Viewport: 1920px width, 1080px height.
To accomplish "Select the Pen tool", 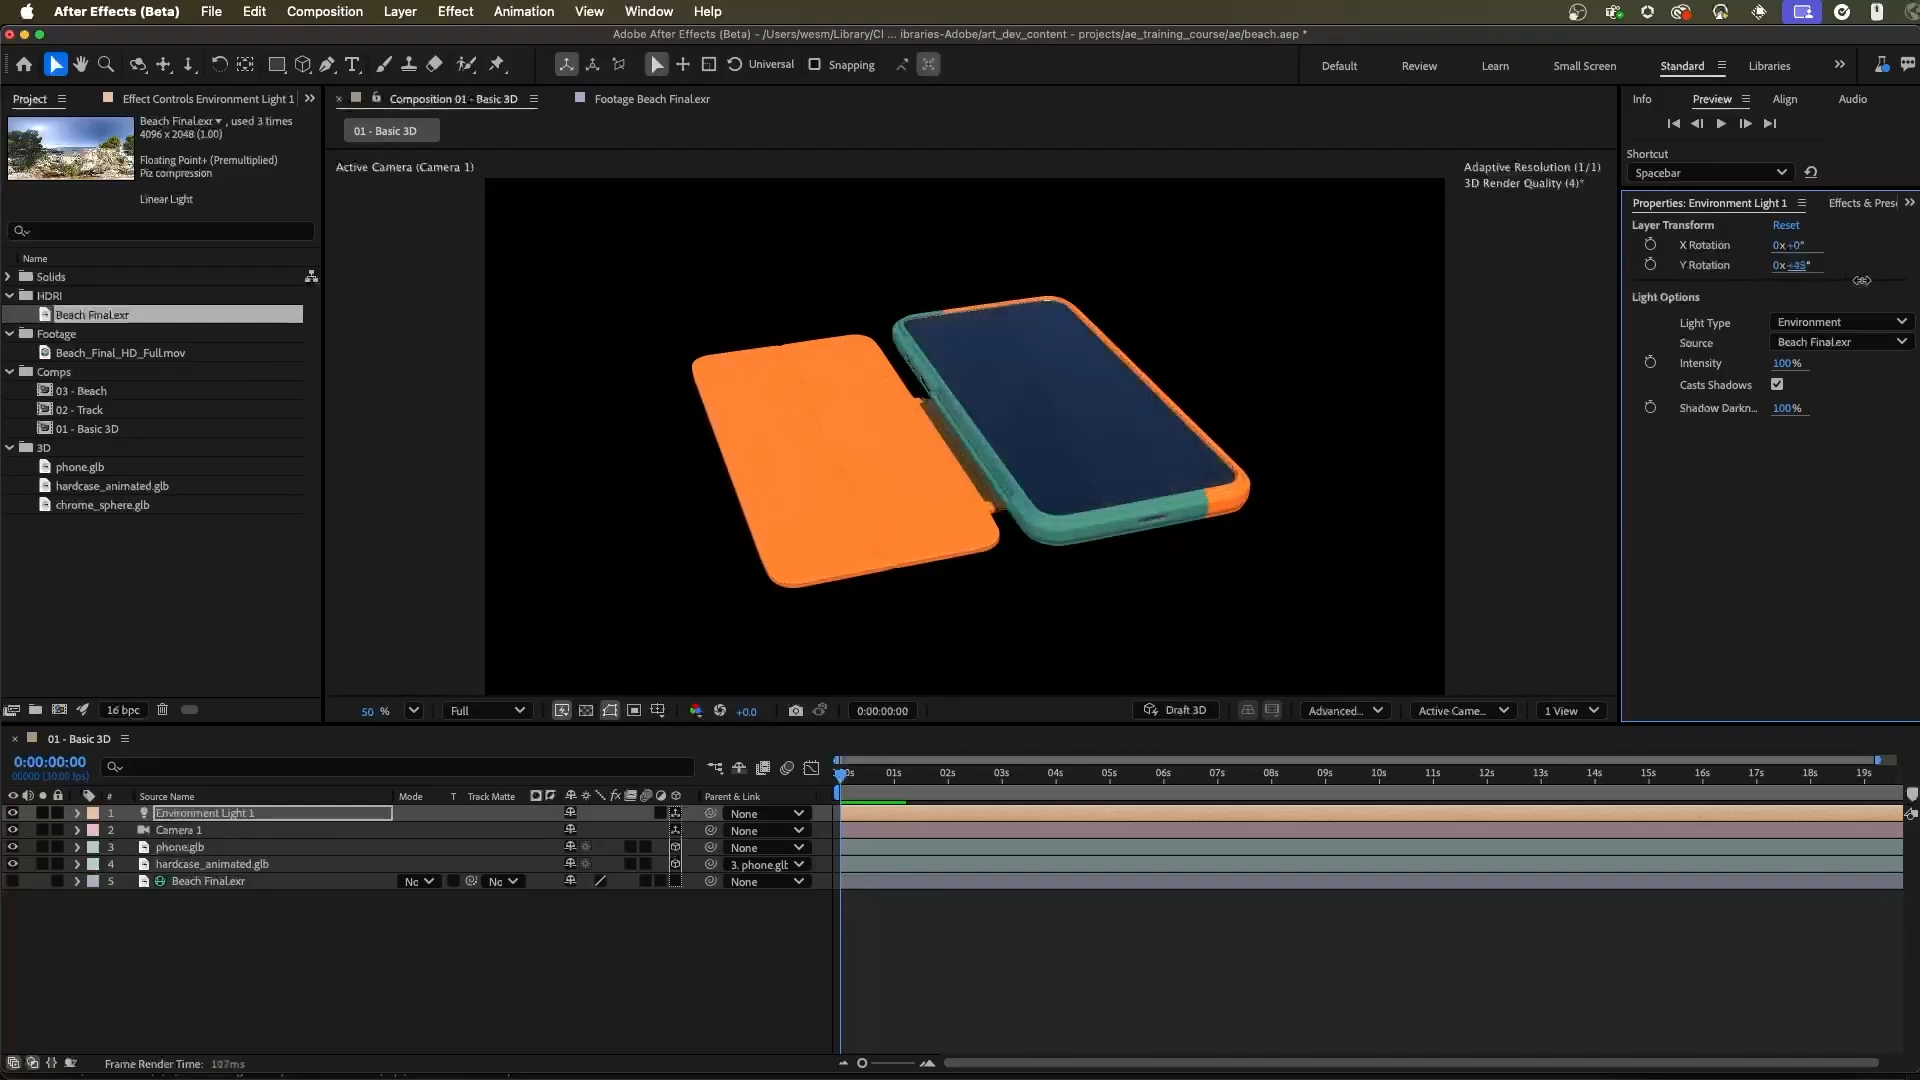I will pos(327,65).
